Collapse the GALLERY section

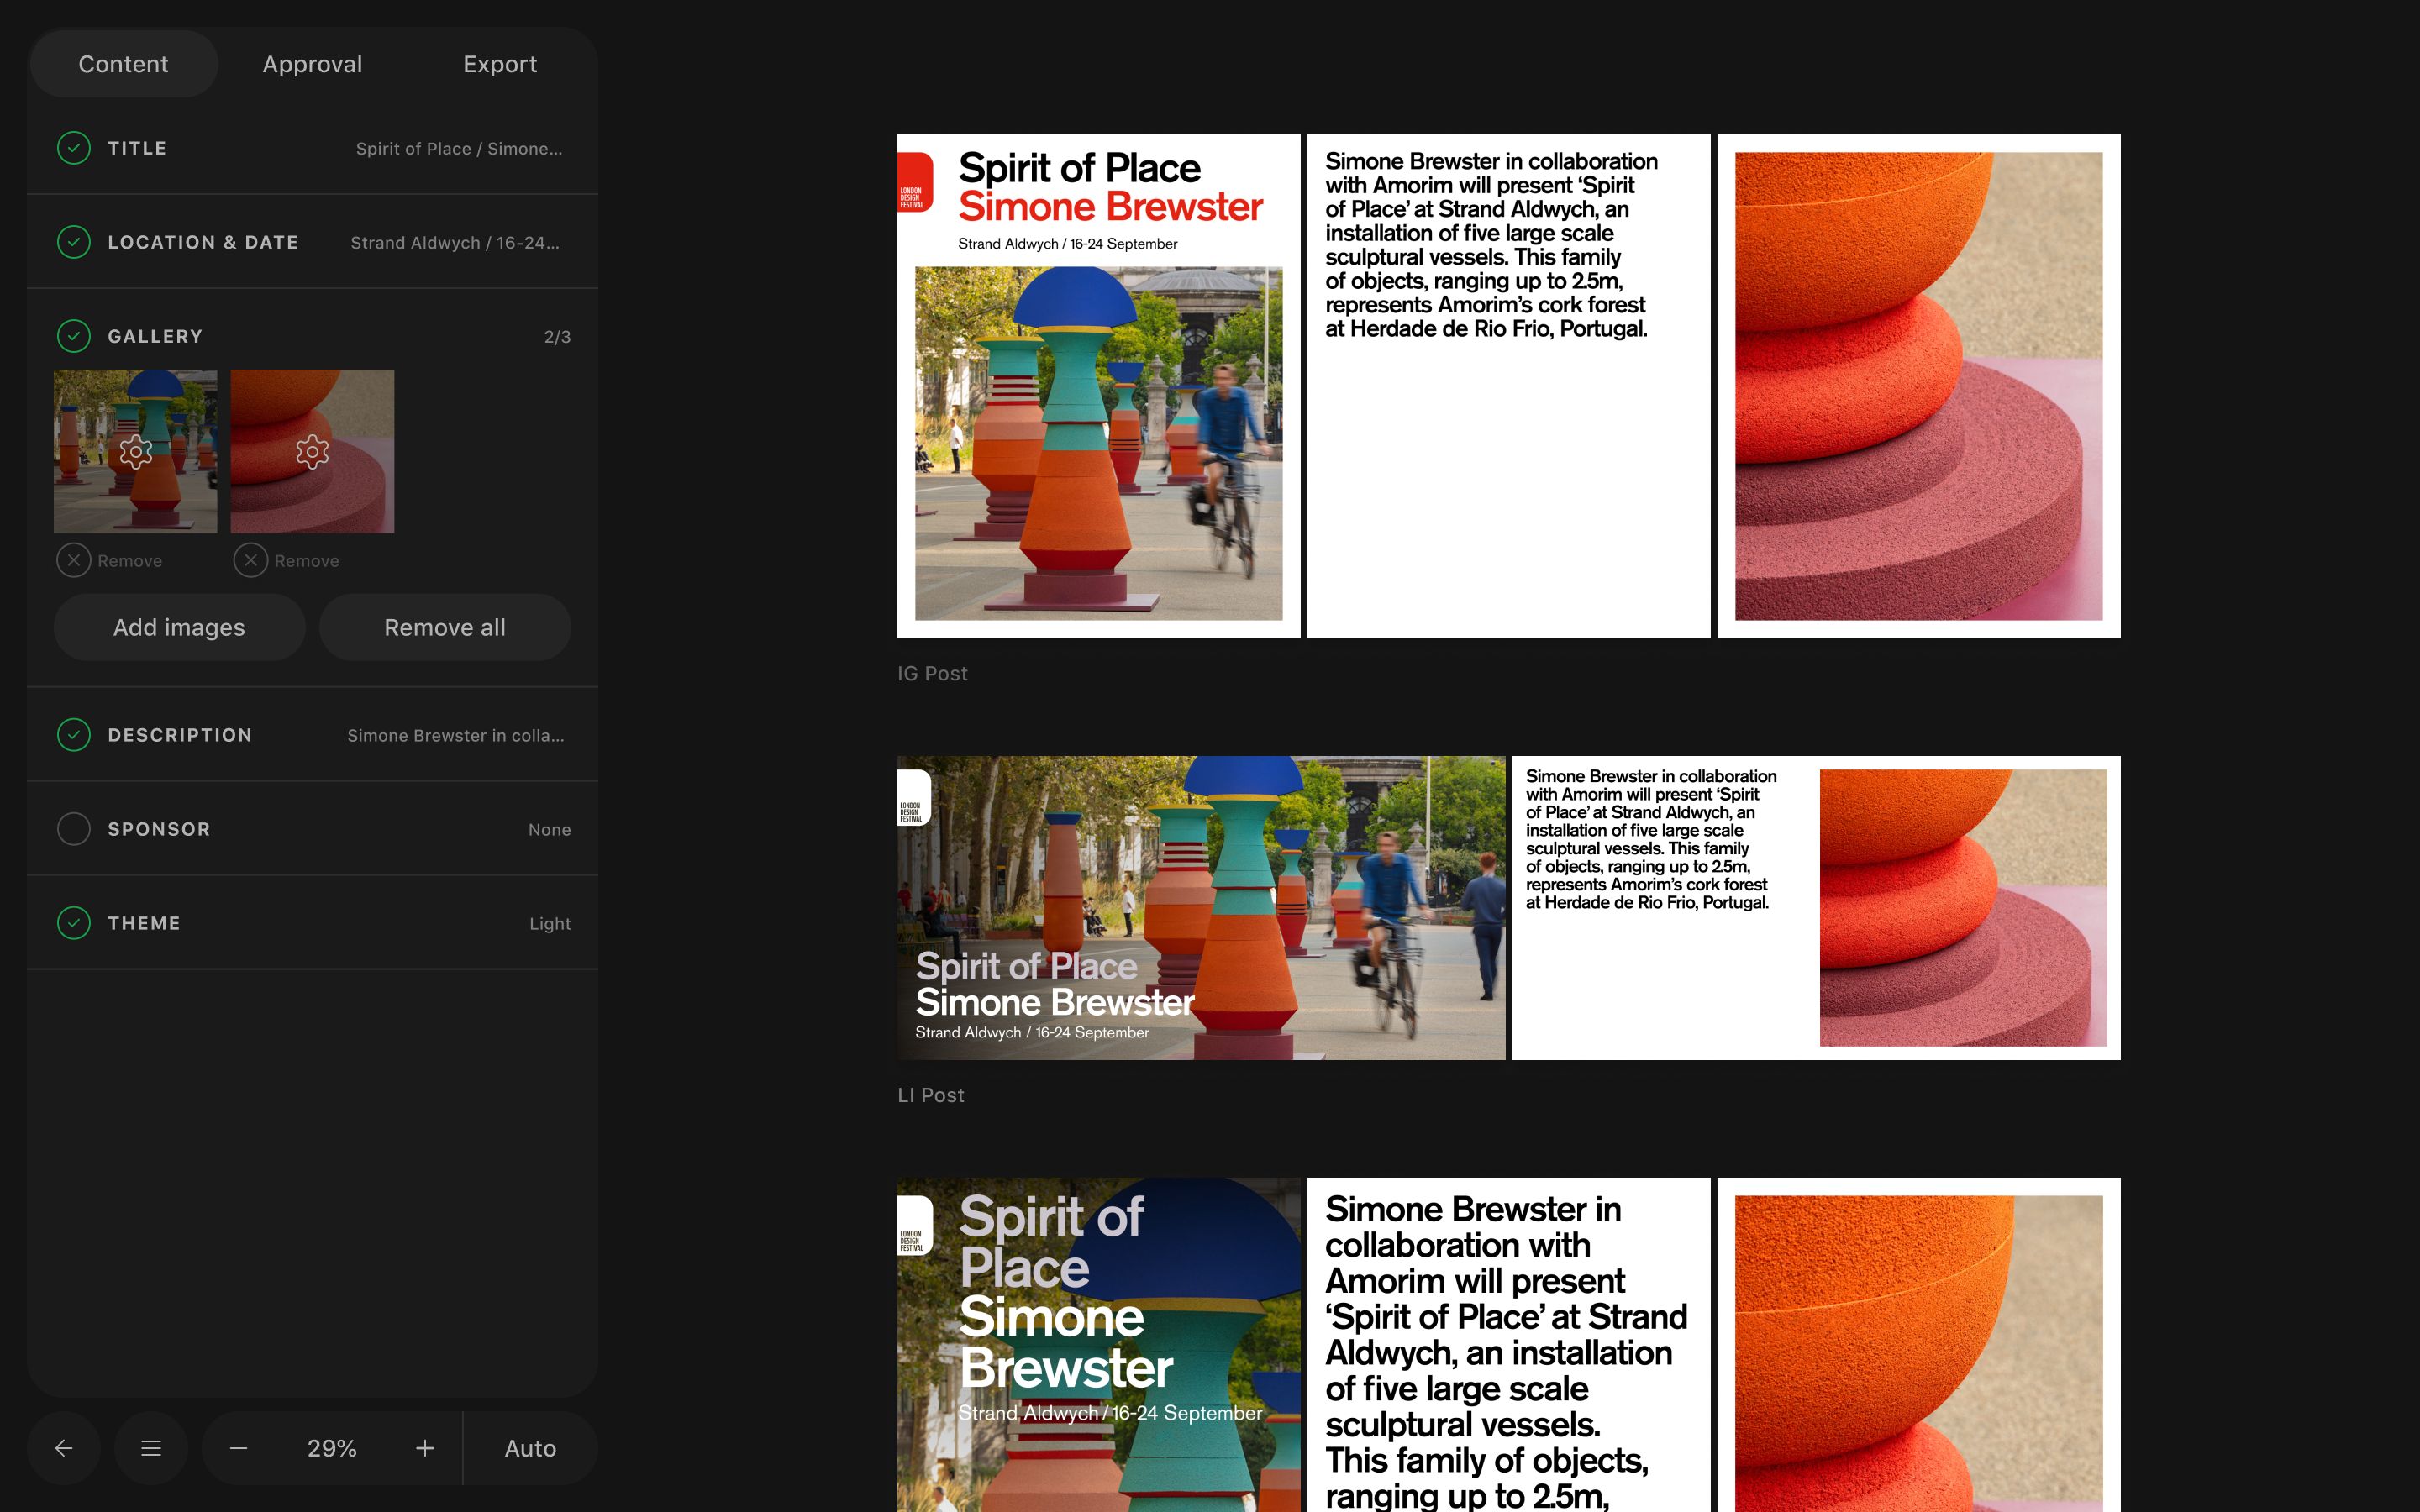click(312, 336)
